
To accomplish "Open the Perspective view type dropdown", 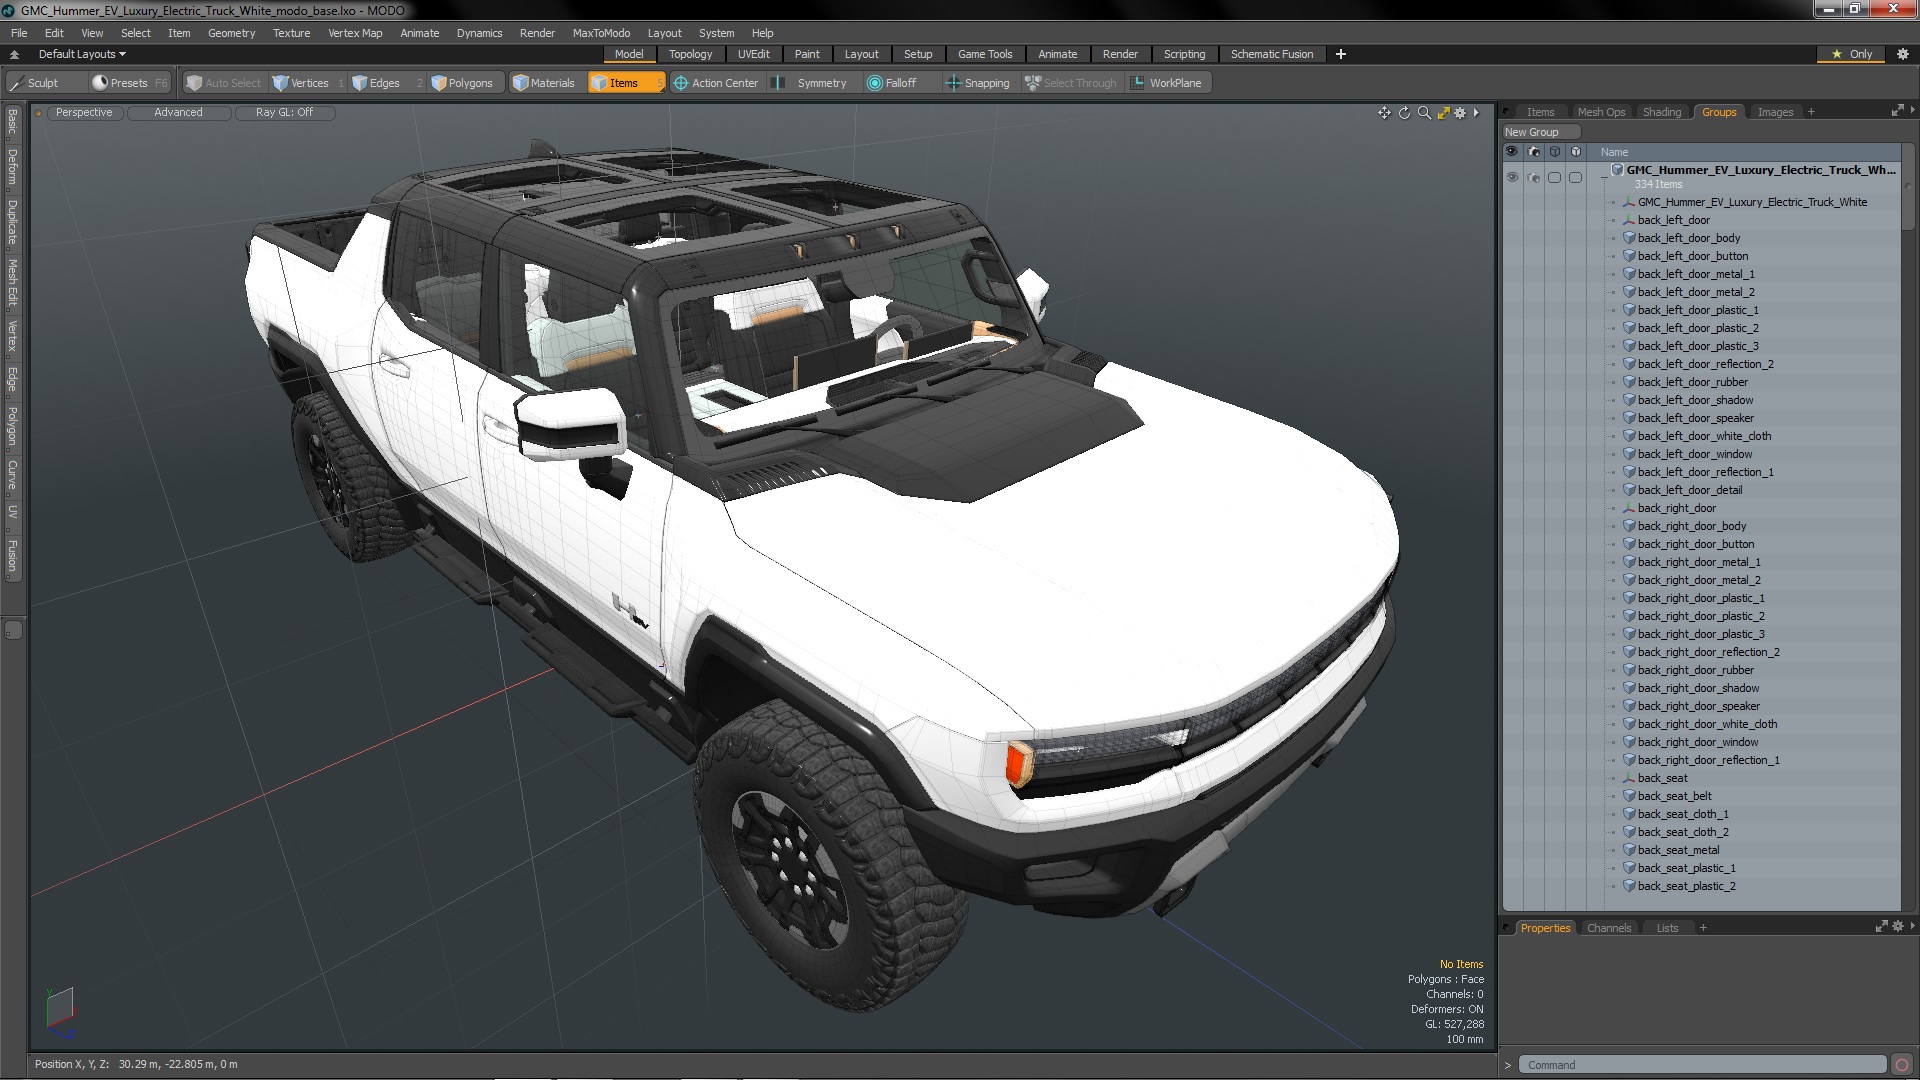I will click(84, 112).
